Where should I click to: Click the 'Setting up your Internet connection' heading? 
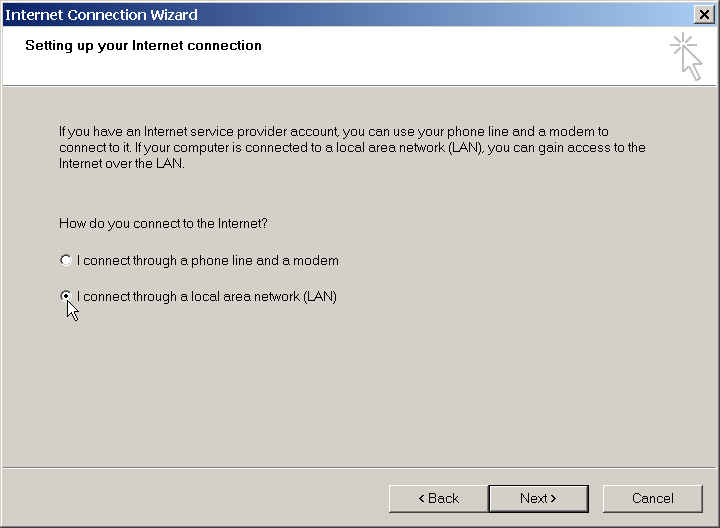pos(143,45)
